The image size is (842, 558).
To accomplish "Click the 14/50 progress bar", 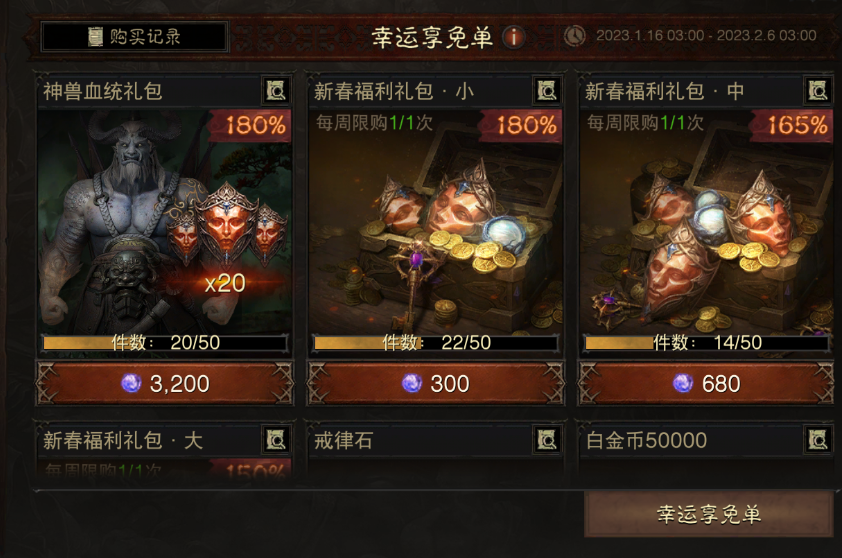I will 707,343.
